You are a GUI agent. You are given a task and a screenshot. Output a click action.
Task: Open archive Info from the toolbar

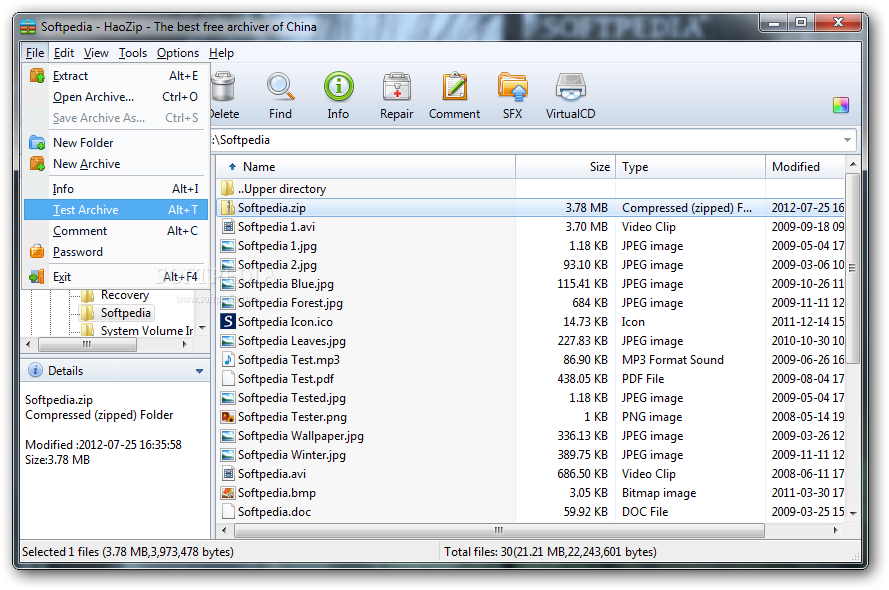coord(338,87)
